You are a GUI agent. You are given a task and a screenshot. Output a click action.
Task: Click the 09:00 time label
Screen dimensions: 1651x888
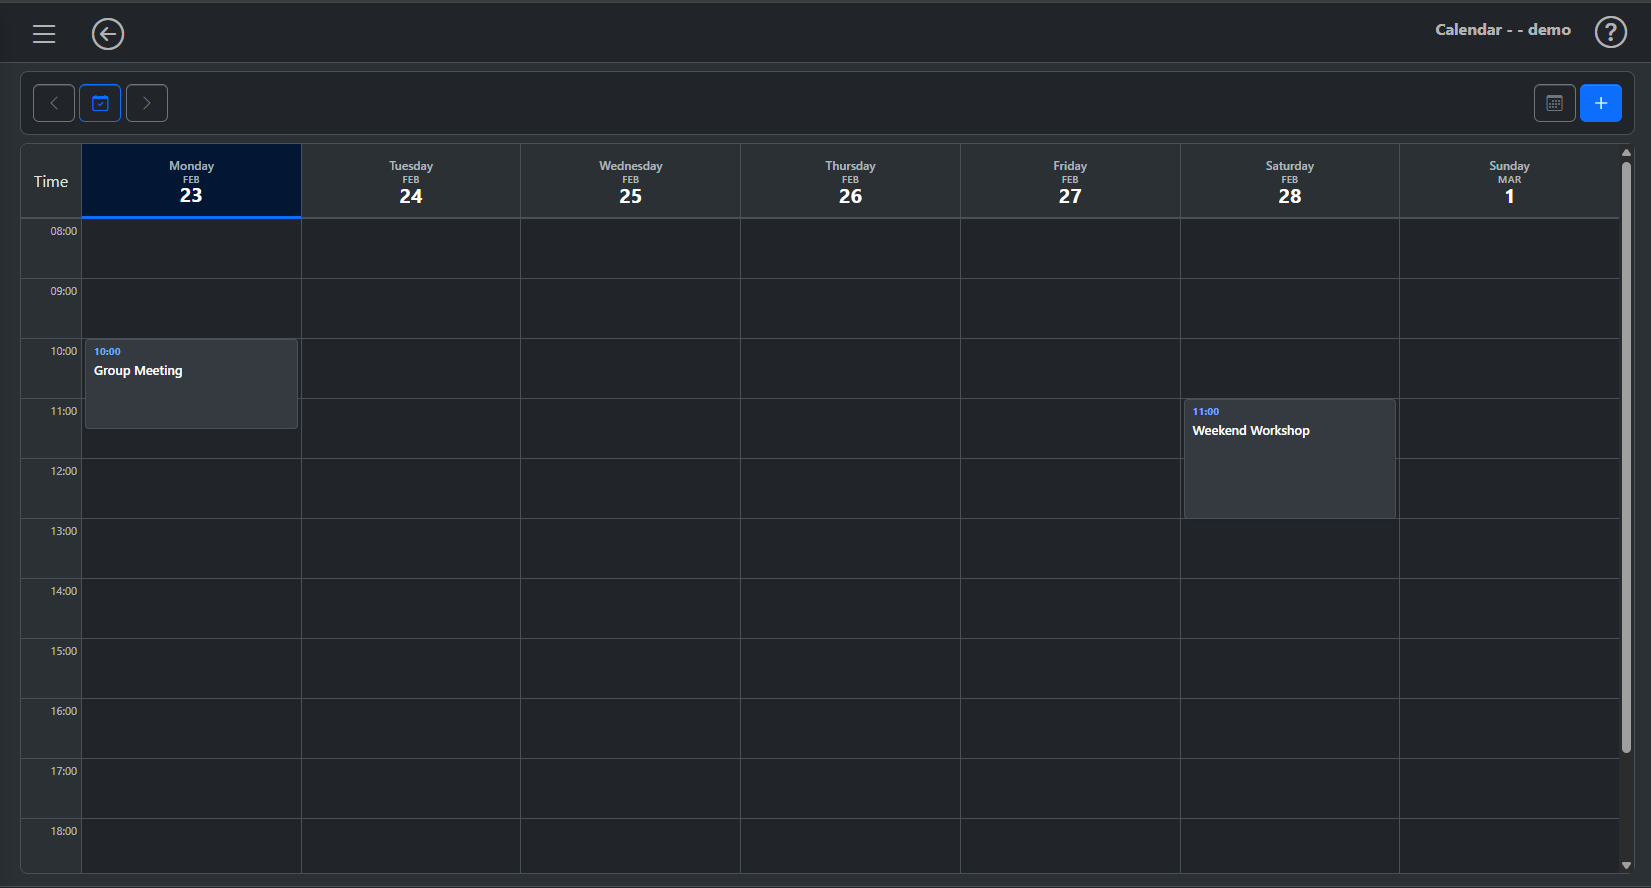tap(64, 291)
